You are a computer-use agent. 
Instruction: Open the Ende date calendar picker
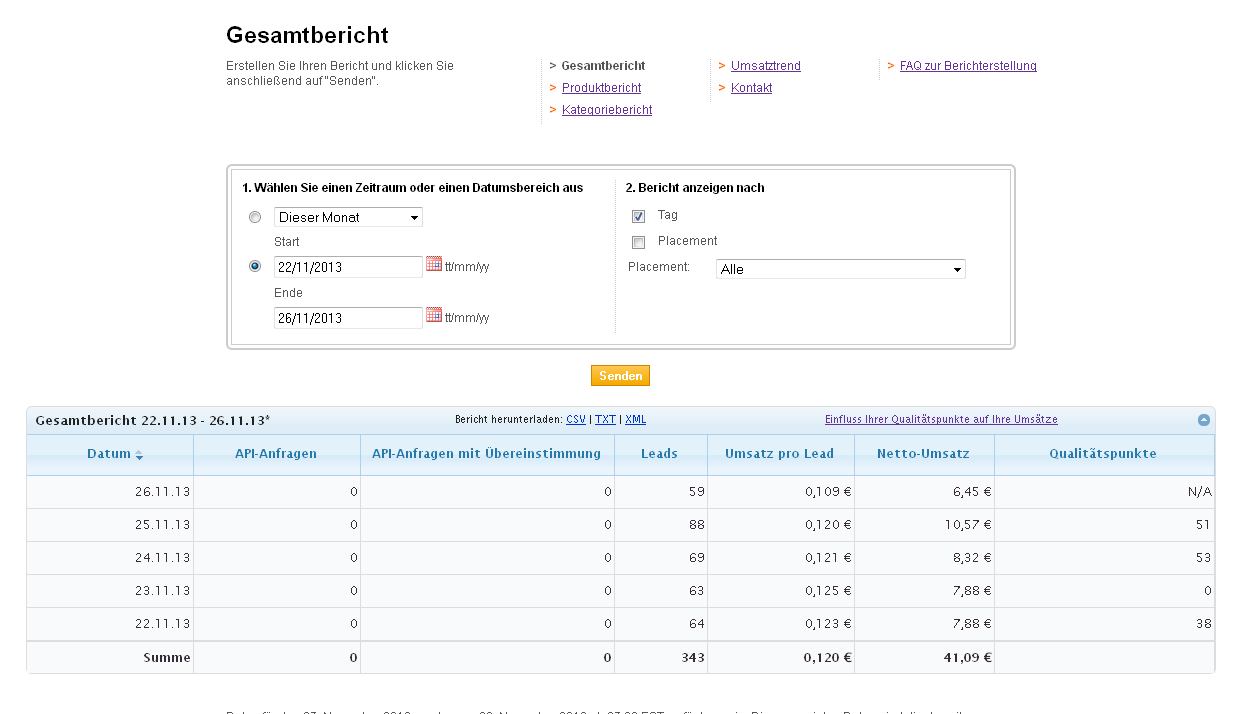pyautogui.click(x=434, y=315)
